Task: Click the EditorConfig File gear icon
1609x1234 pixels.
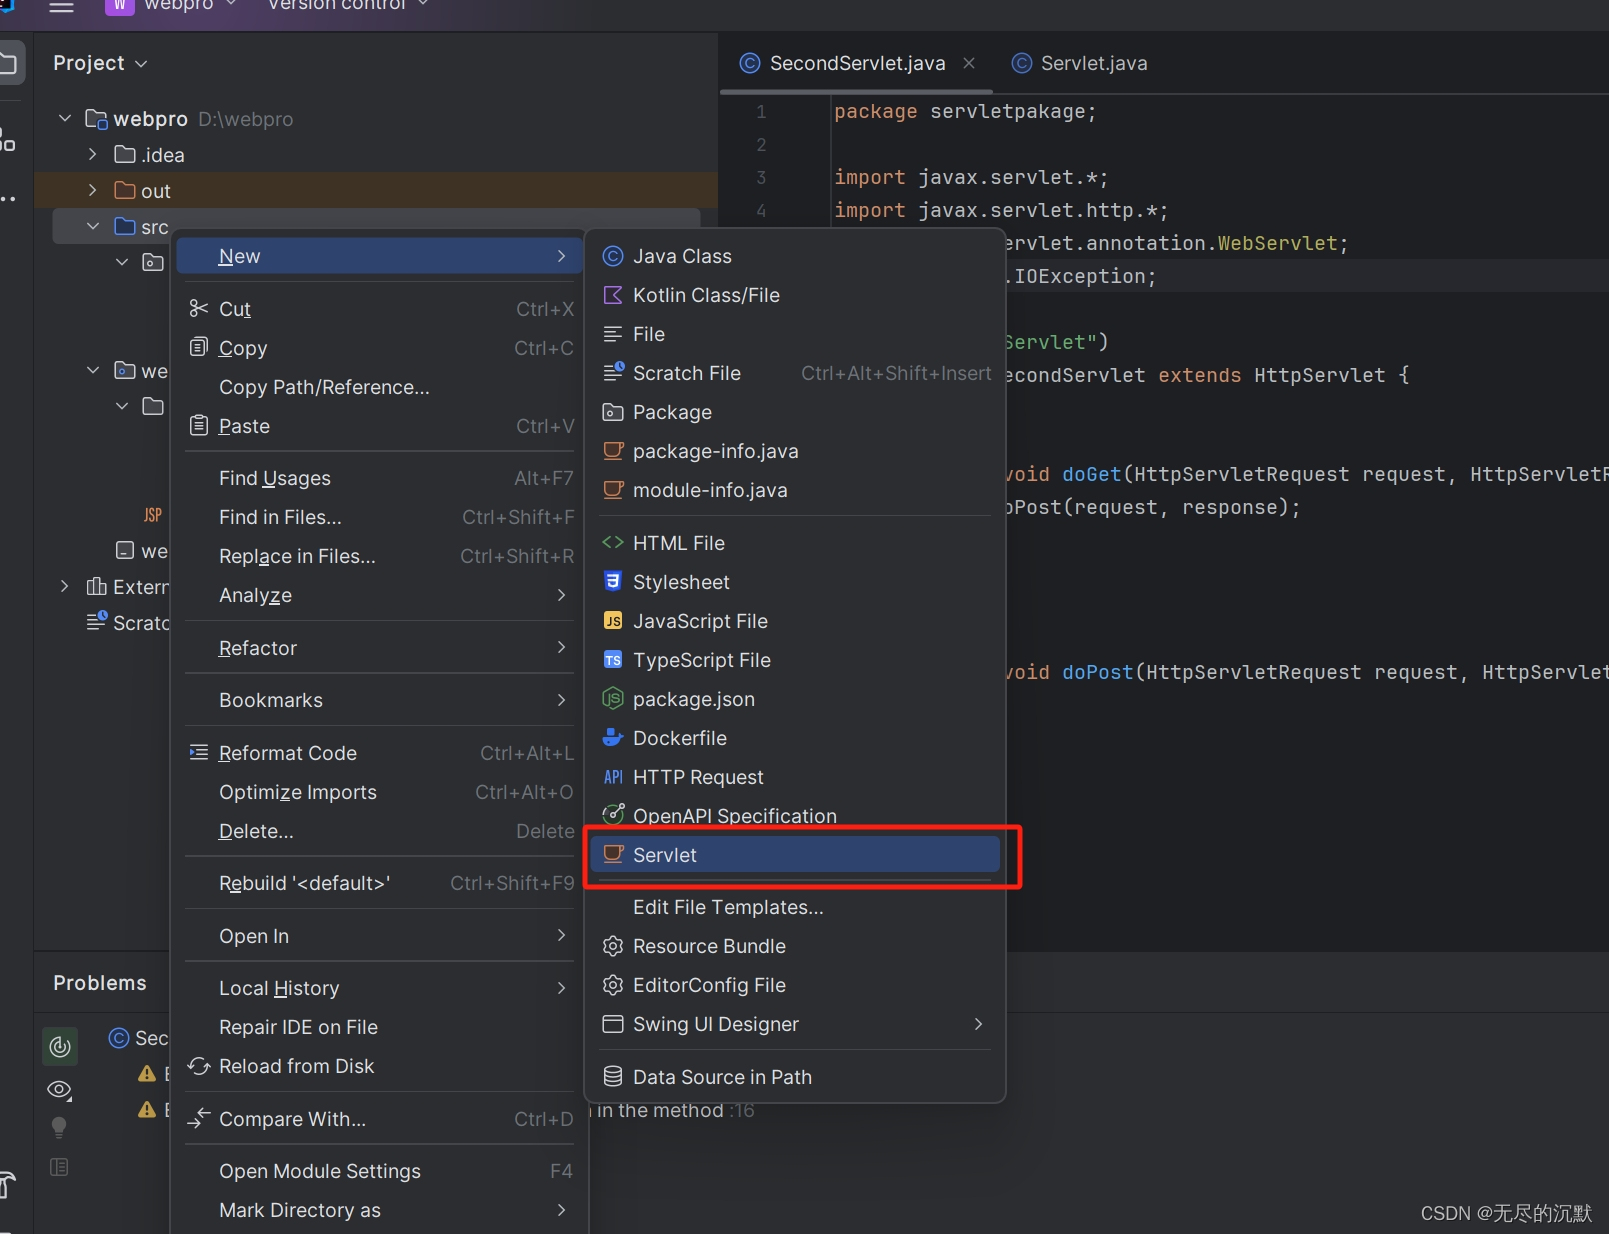Action: (x=613, y=985)
